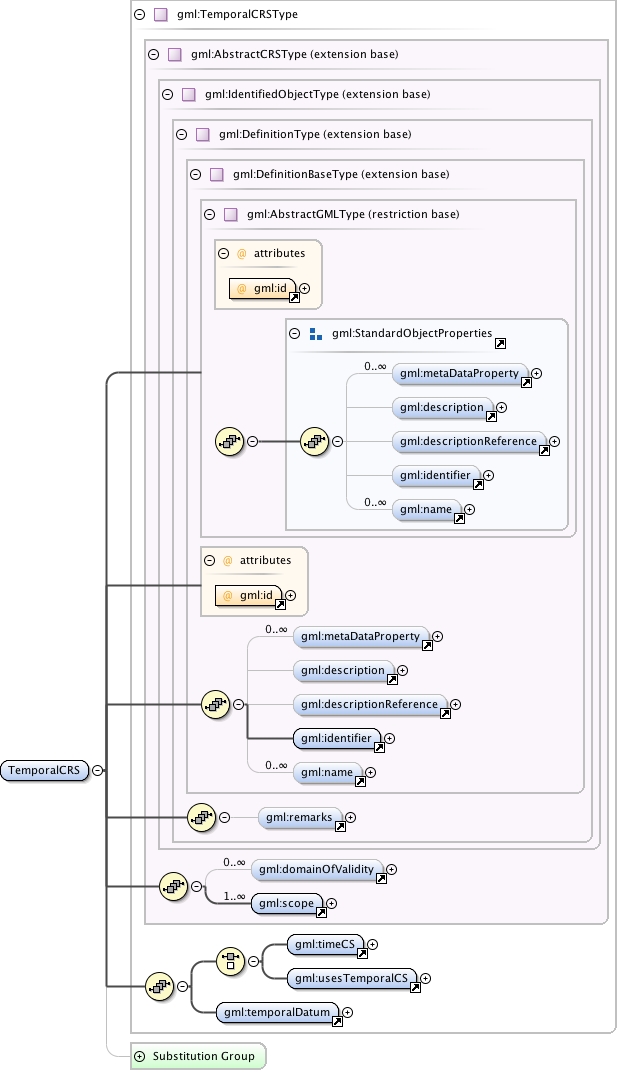Expand the plus beside gml:domainOfValidity
This screenshot has height=1073, width=618.
tap(391, 869)
